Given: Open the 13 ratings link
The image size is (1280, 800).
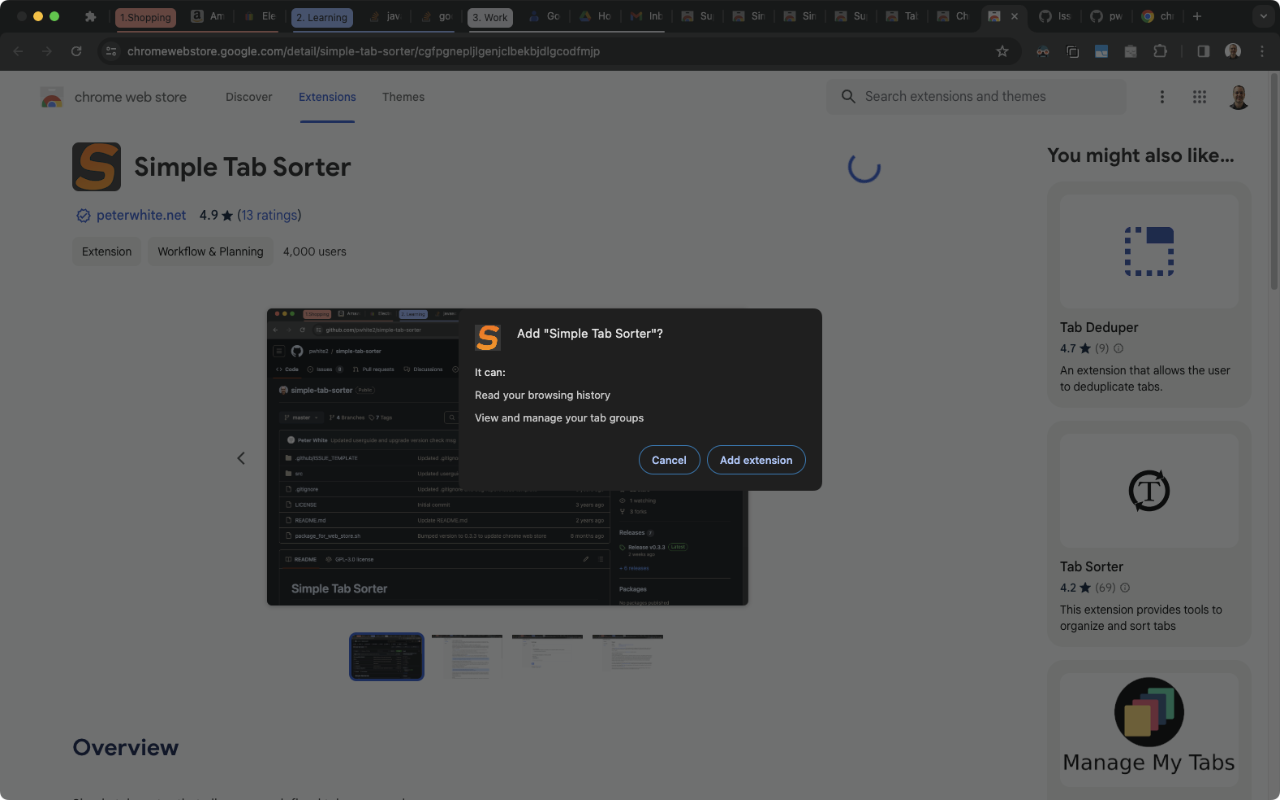Looking at the screenshot, I should (x=270, y=215).
